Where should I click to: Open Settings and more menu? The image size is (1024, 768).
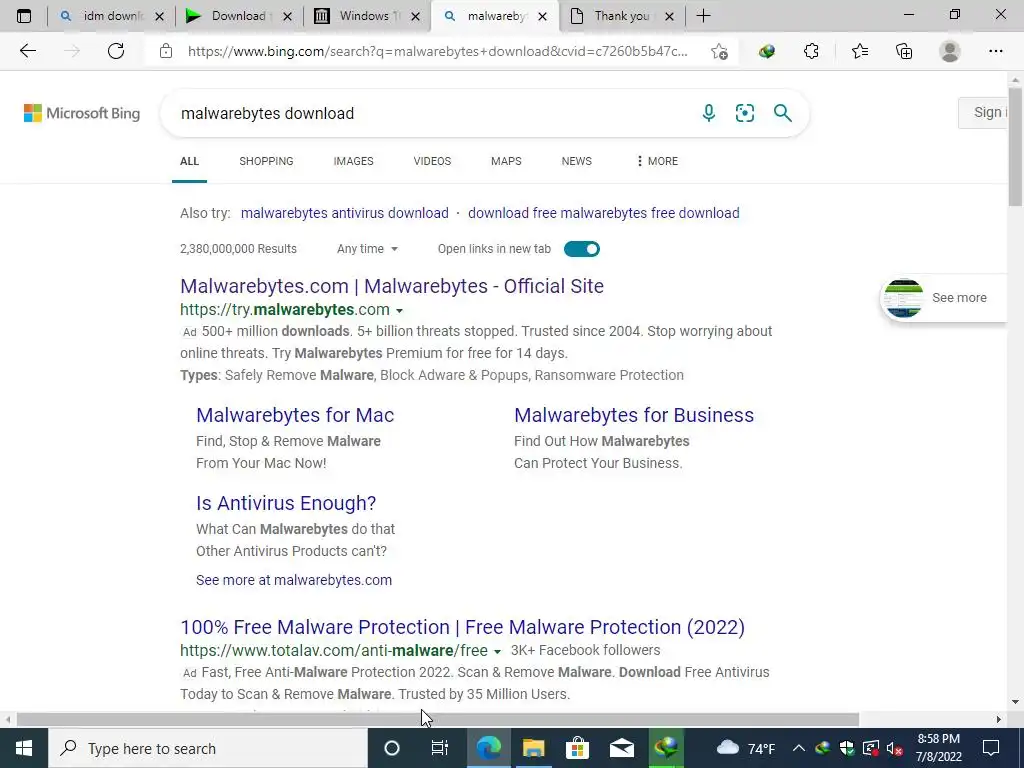pyautogui.click(x=995, y=51)
